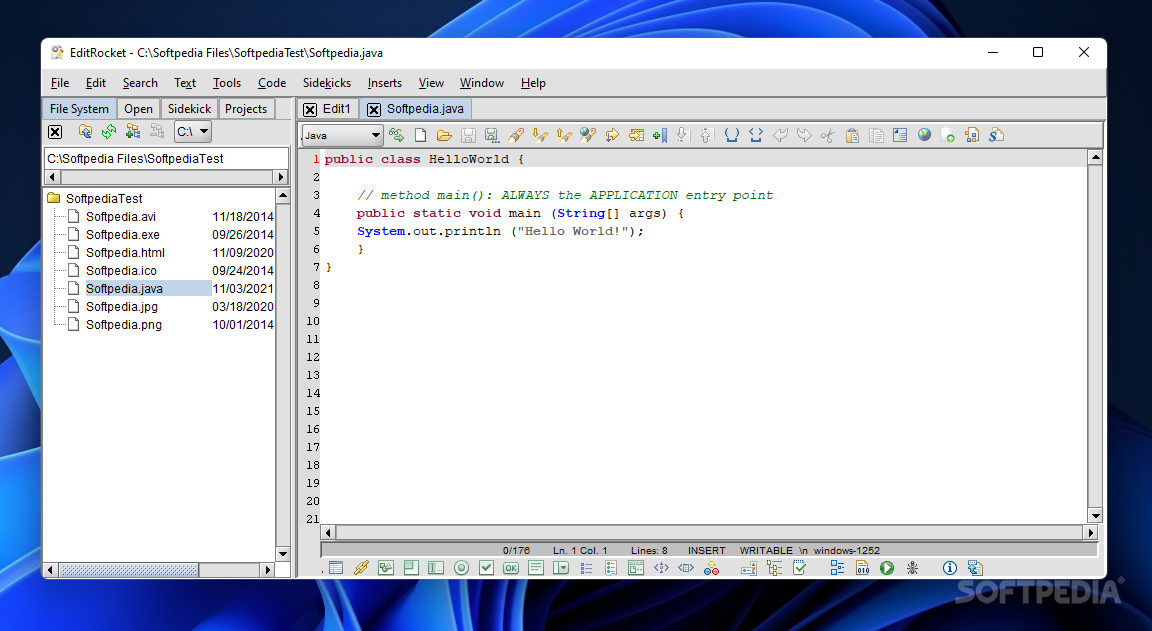Click the path field showing C:\Softpedia Files\SoftpediaTest
The width and height of the screenshot is (1152, 631).
pos(166,159)
